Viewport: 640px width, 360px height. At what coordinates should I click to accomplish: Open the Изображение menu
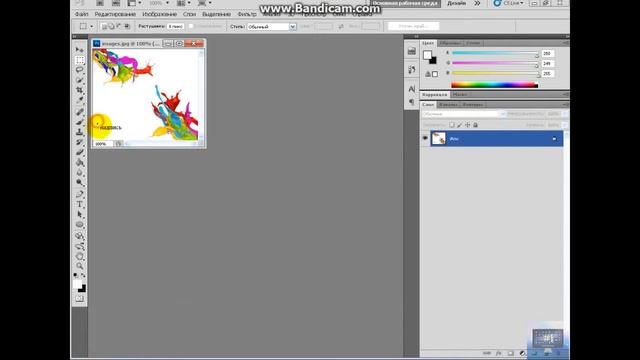pos(159,14)
